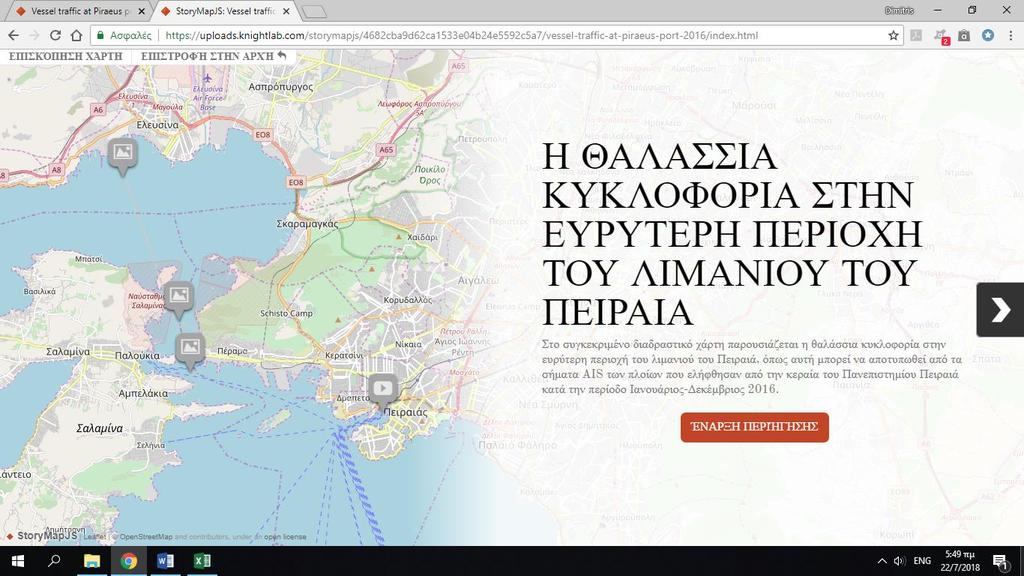Close the Vessel traffic at Piraeus tab
Image resolution: width=1024 pixels, height=576 pixels.
[142, 11]
